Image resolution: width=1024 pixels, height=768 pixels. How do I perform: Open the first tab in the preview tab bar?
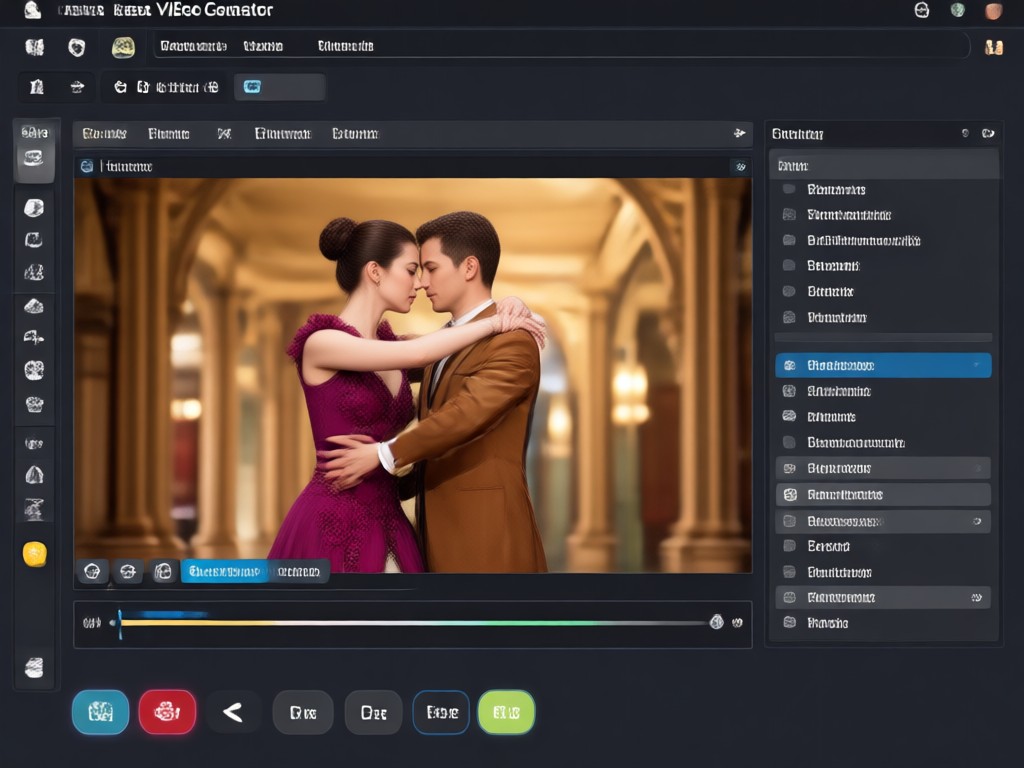click(104, 134)
